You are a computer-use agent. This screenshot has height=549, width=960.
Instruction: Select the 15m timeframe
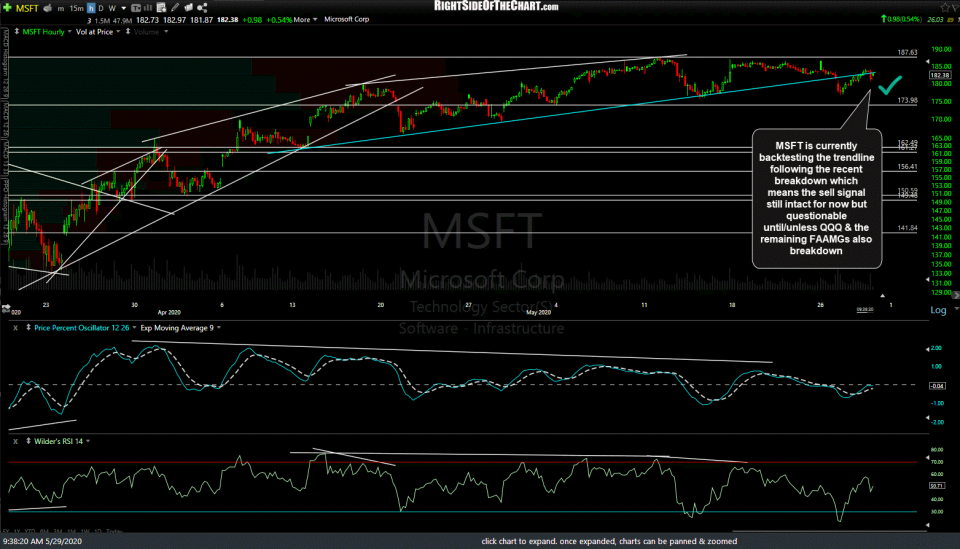pos(76,8)
